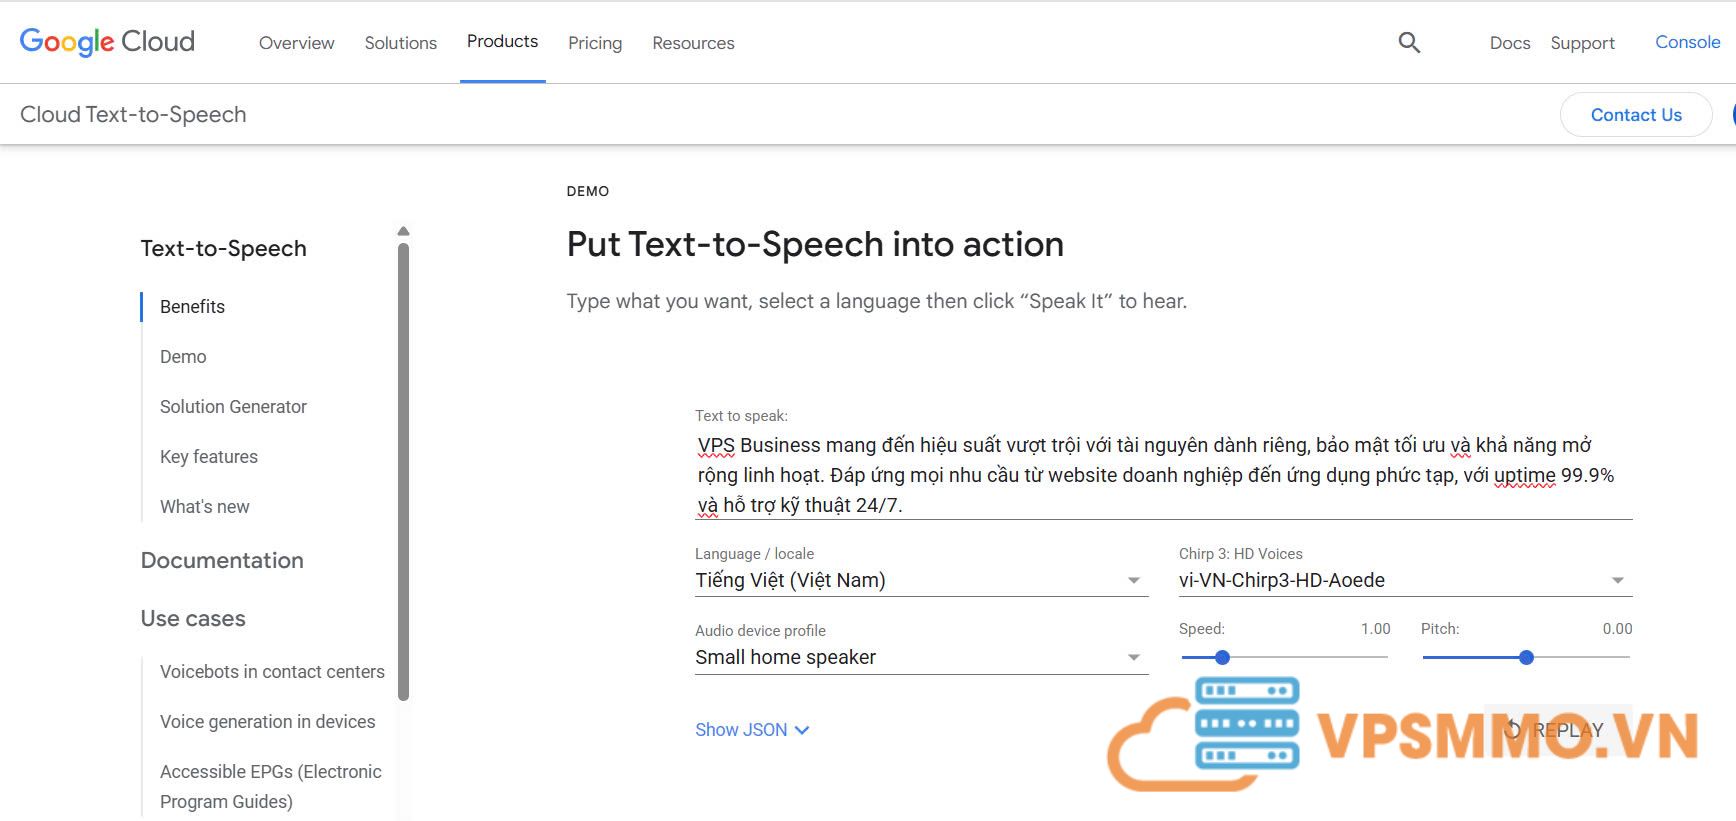Open the Overview menu
This screenshot has width=1736, height=821.
[x=296, y=43]
